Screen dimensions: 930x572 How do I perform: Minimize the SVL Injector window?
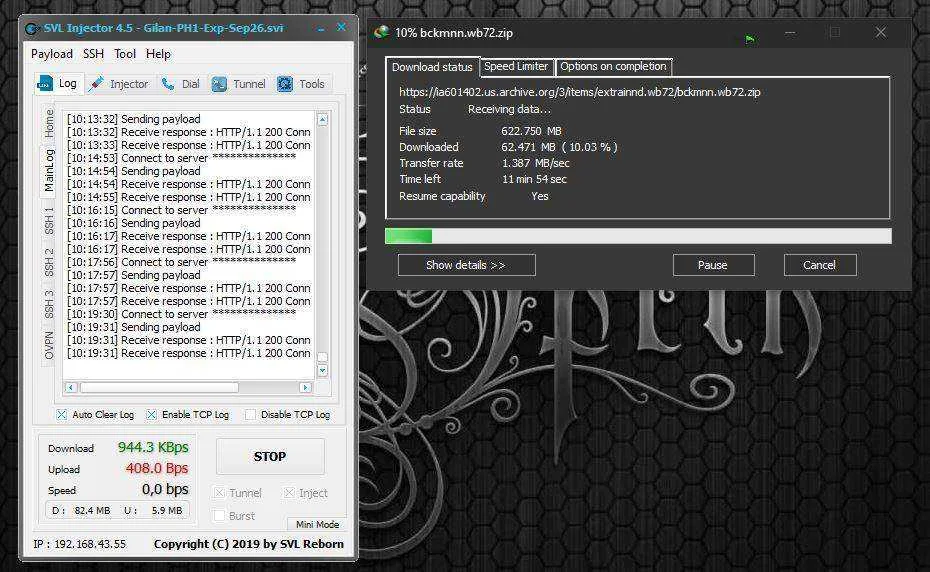click(x=321, y=28)
